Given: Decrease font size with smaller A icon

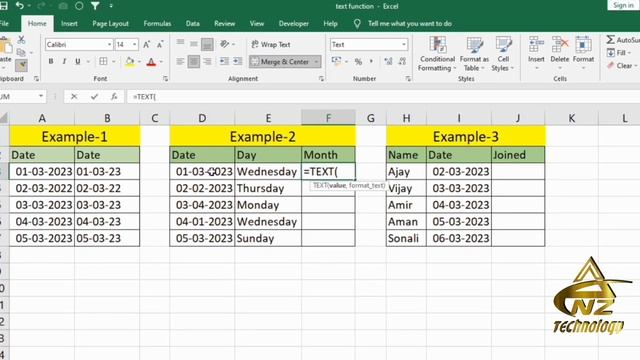Looking at the screenshot, I should tap(160, 44).
